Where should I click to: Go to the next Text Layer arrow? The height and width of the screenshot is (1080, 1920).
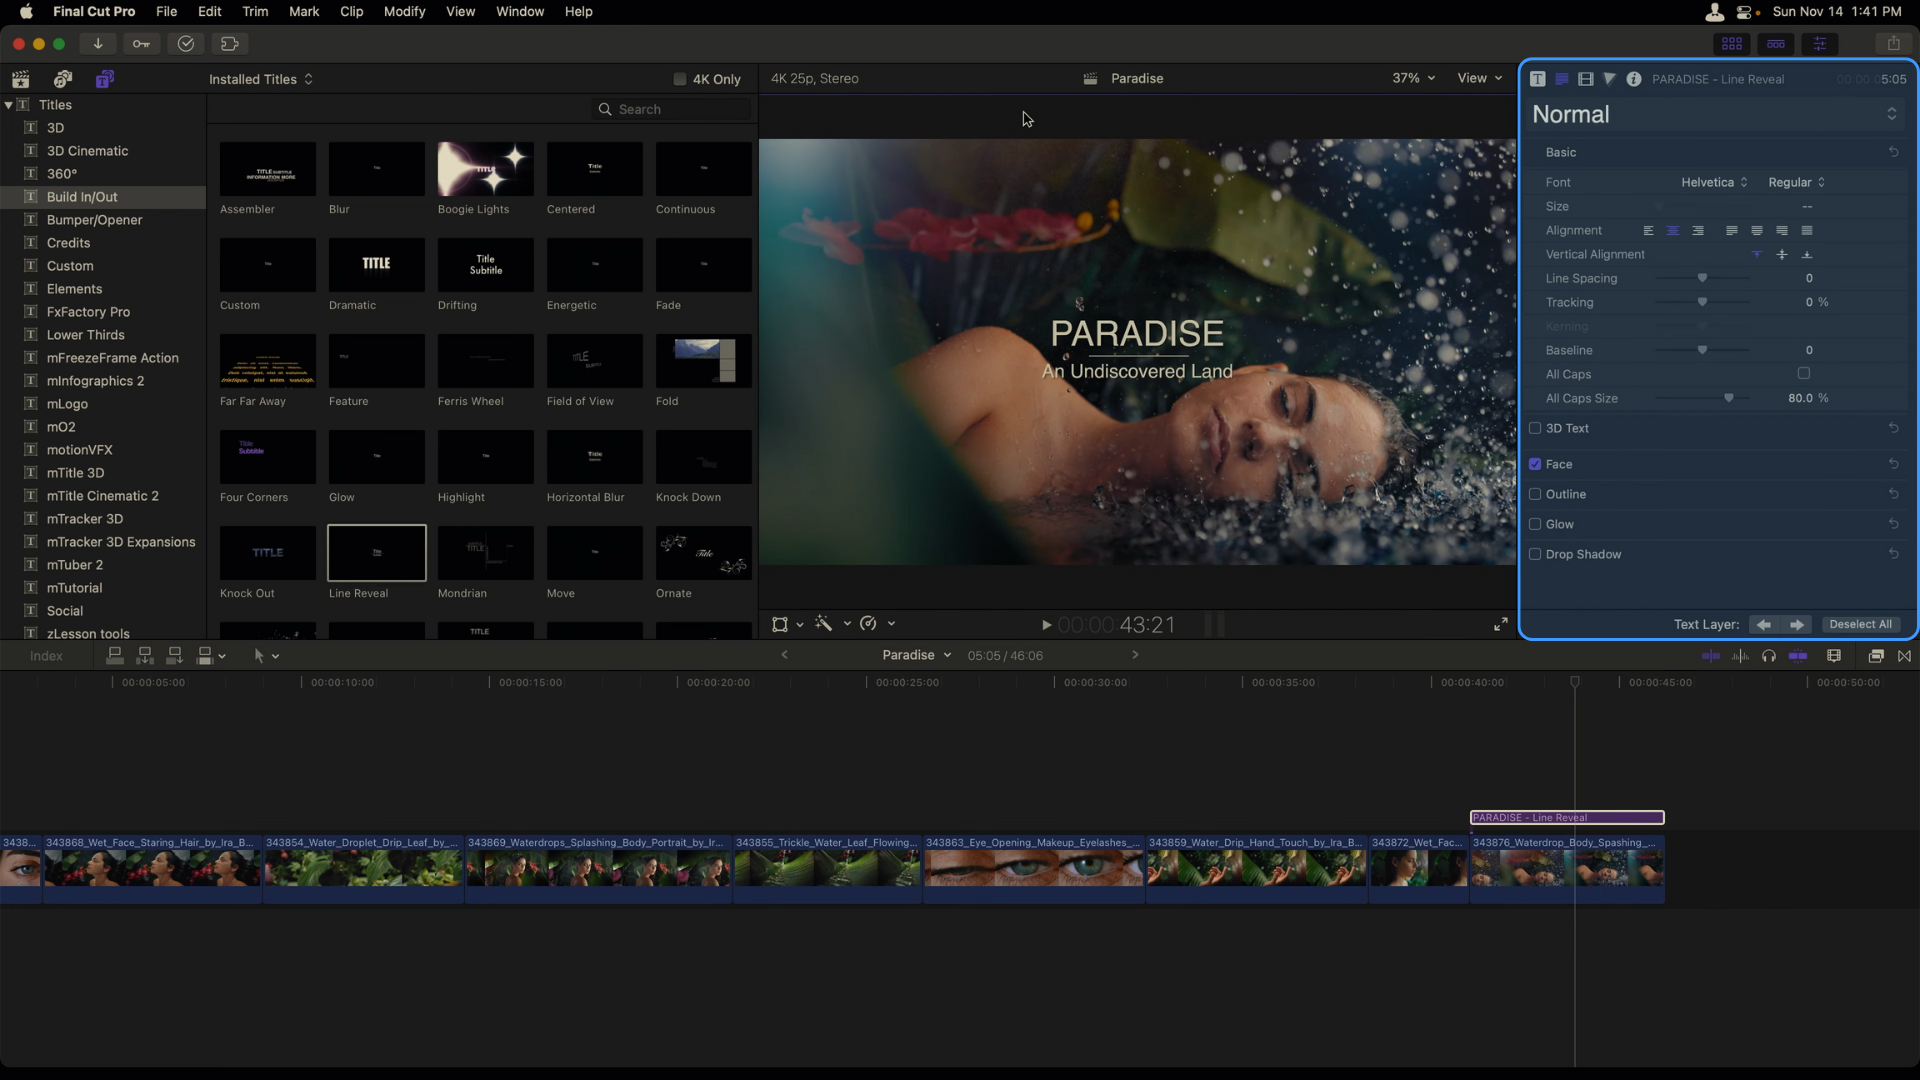pyautogui.click(x=1797, y=625)
